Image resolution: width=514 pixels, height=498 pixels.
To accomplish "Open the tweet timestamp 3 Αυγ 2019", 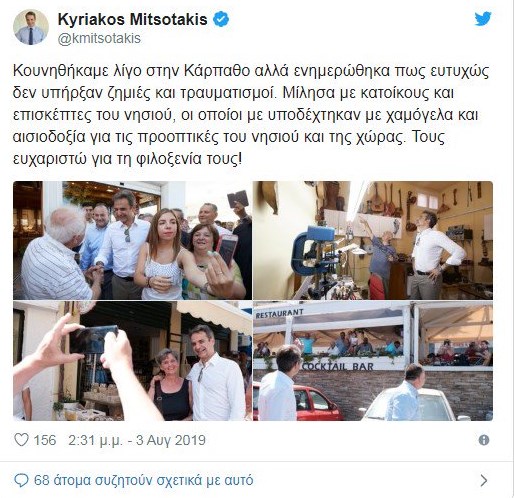I will [x=171, y=440].
